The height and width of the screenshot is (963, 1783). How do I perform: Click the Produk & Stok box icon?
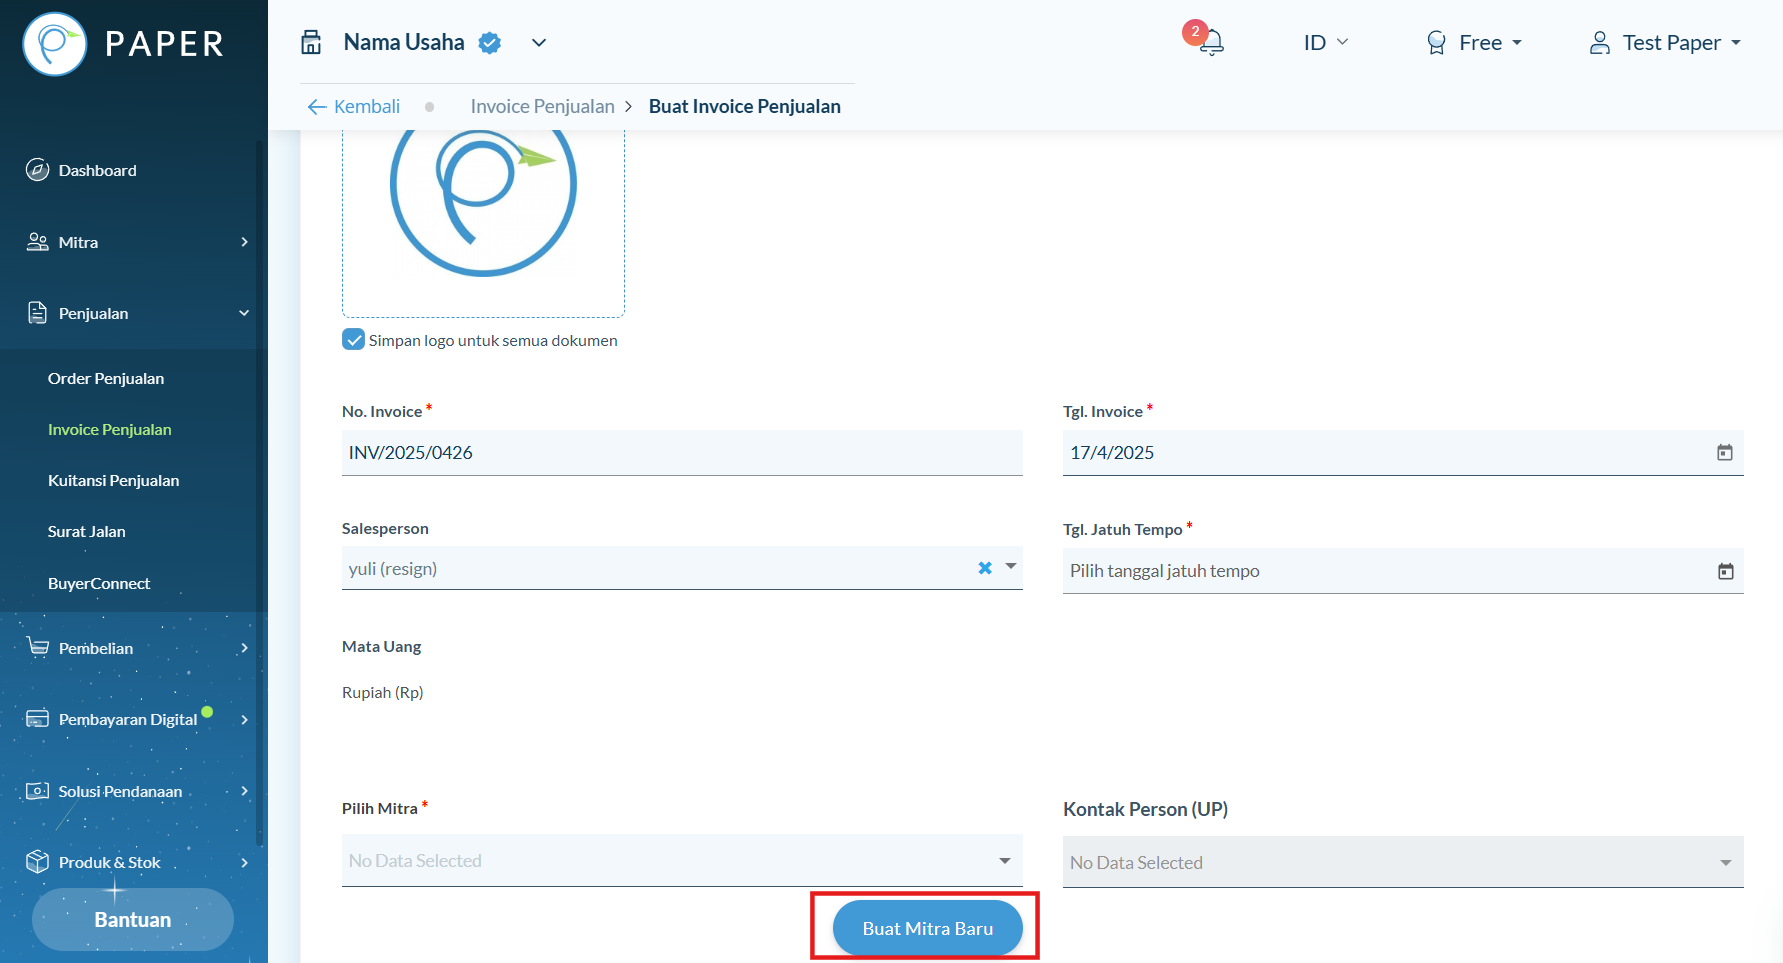37,862
